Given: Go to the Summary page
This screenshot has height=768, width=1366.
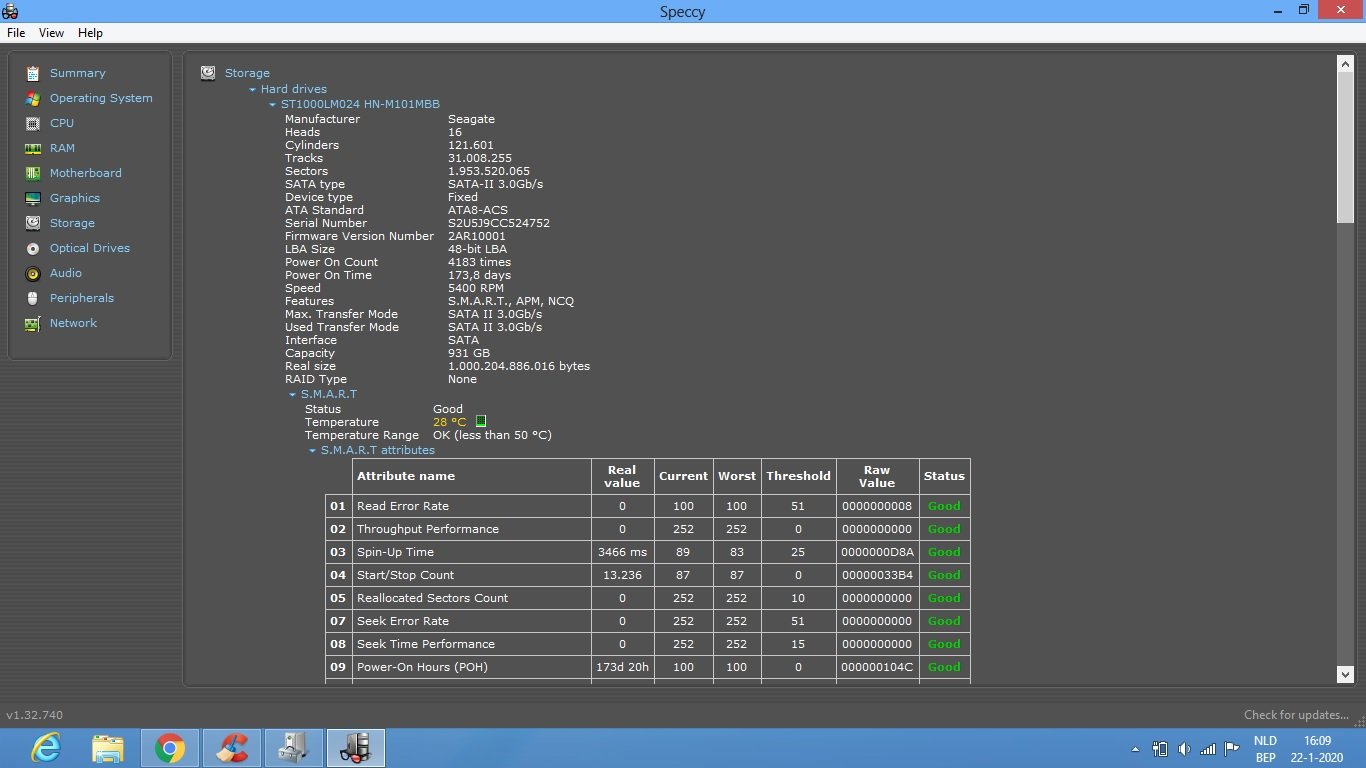Looking at the screenshot, I should (77, 73).
